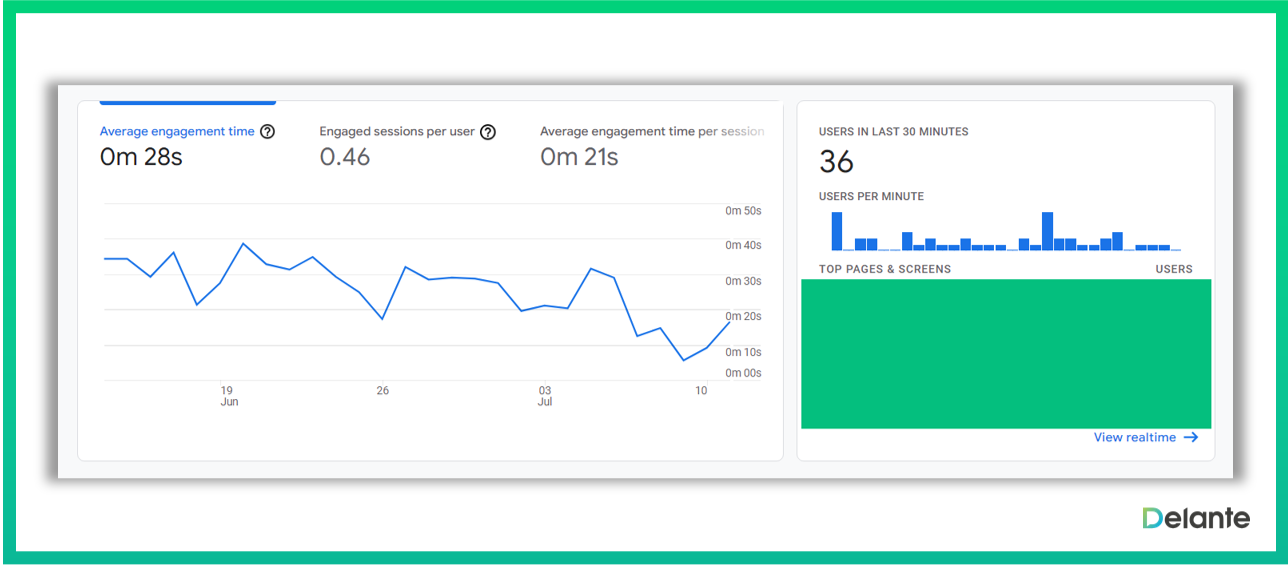Image resolution: width=1288 pixels, height=567 pixels.
Task: Click the tall middle bar in Users per minute
Action: point(1047,231)
